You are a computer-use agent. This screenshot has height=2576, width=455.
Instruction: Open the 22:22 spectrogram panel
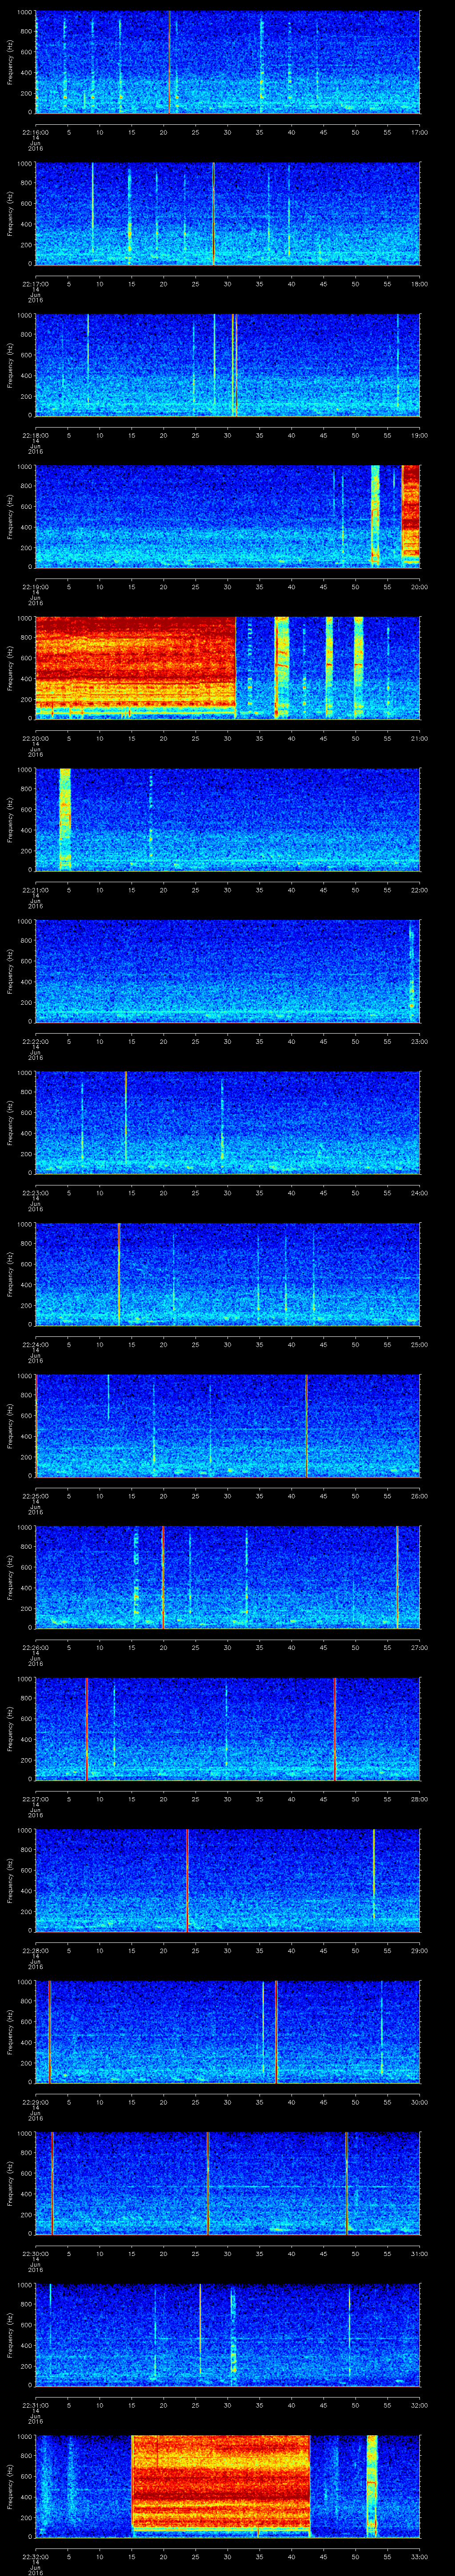click(227, 970)
